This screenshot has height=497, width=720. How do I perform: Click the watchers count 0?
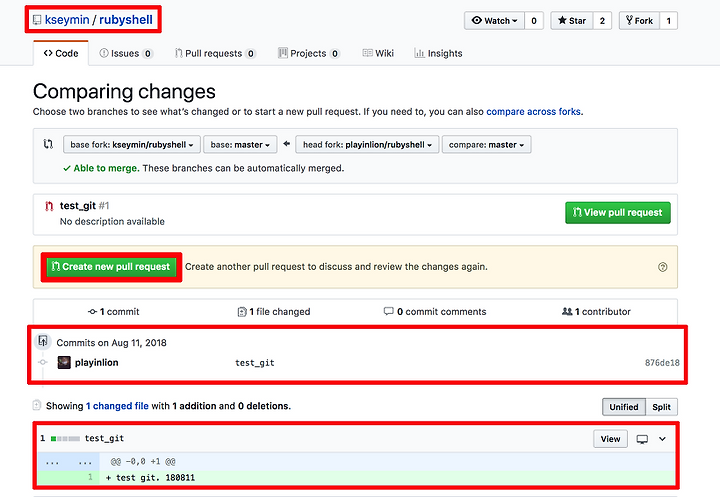pyautogui.click(x=534, y=21)
